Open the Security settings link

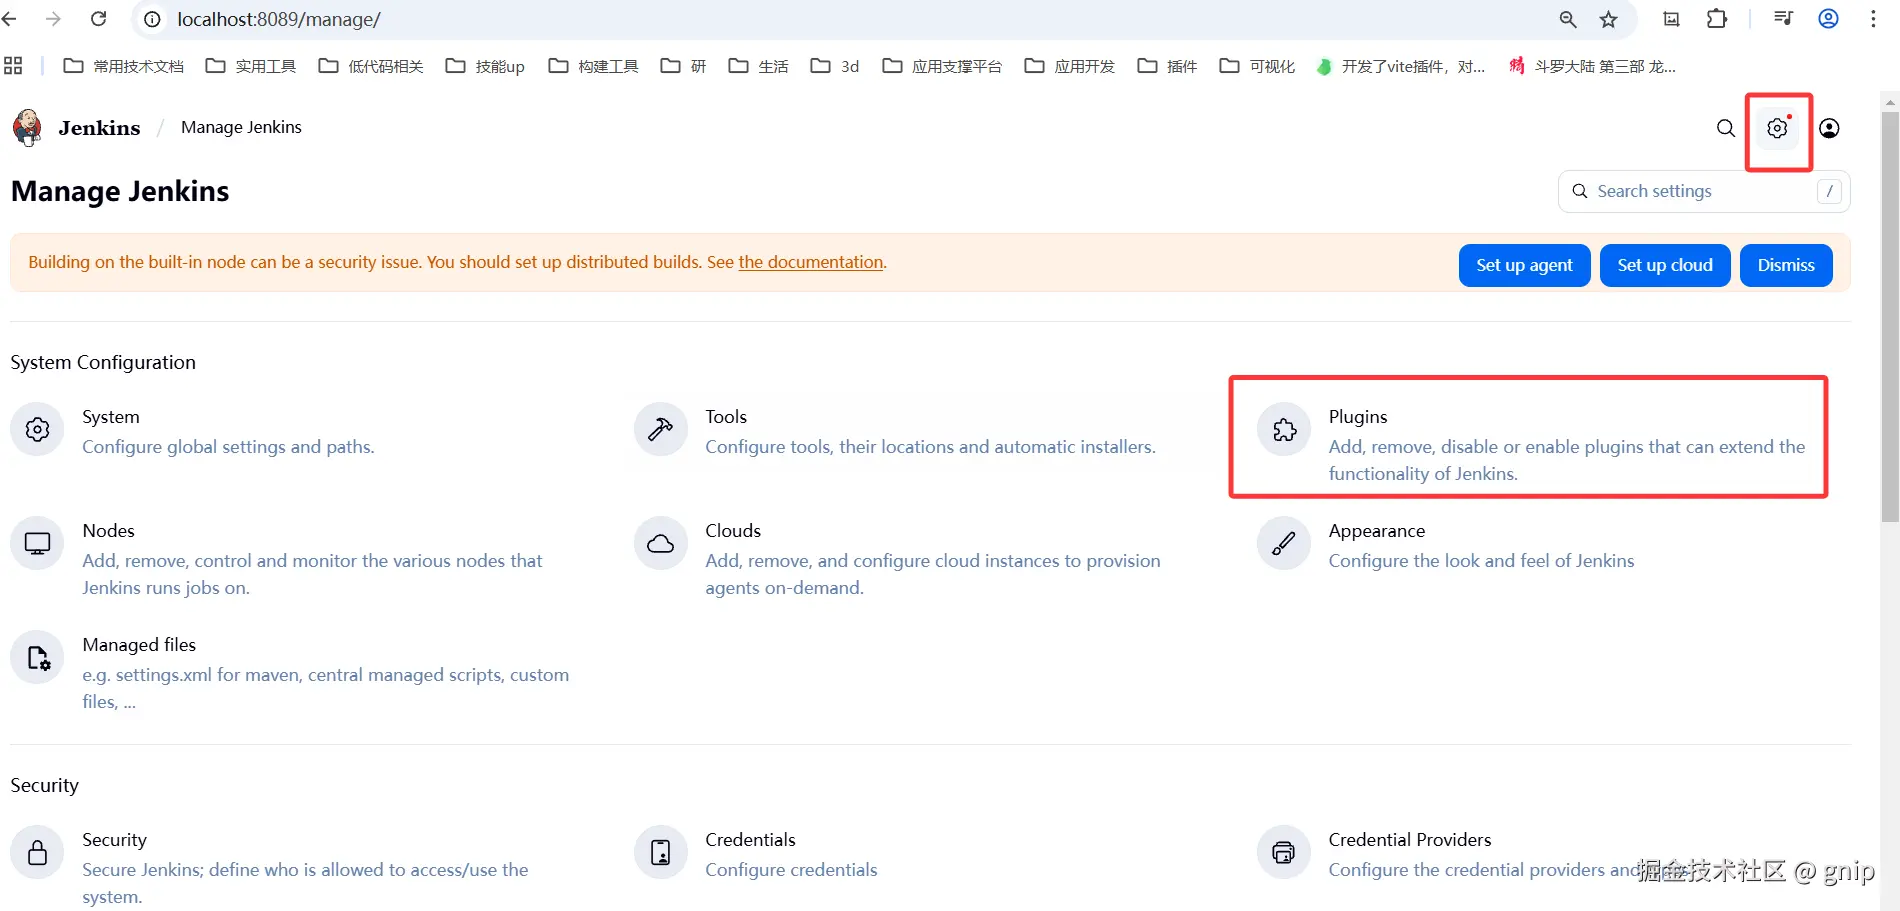[114, 840]
